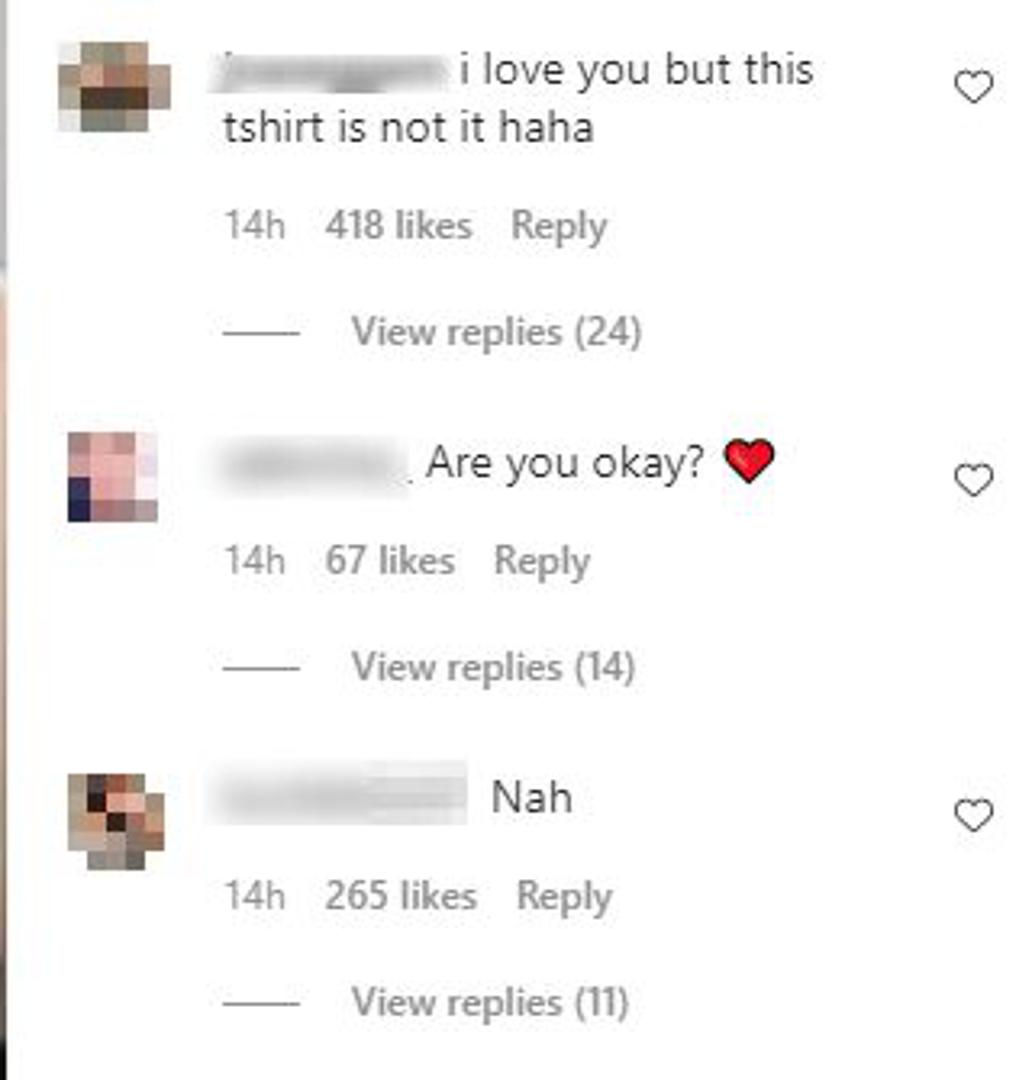Screen dimensions: 1032x1080
Task: Expand View replies (24)
Action: (496, 332)
